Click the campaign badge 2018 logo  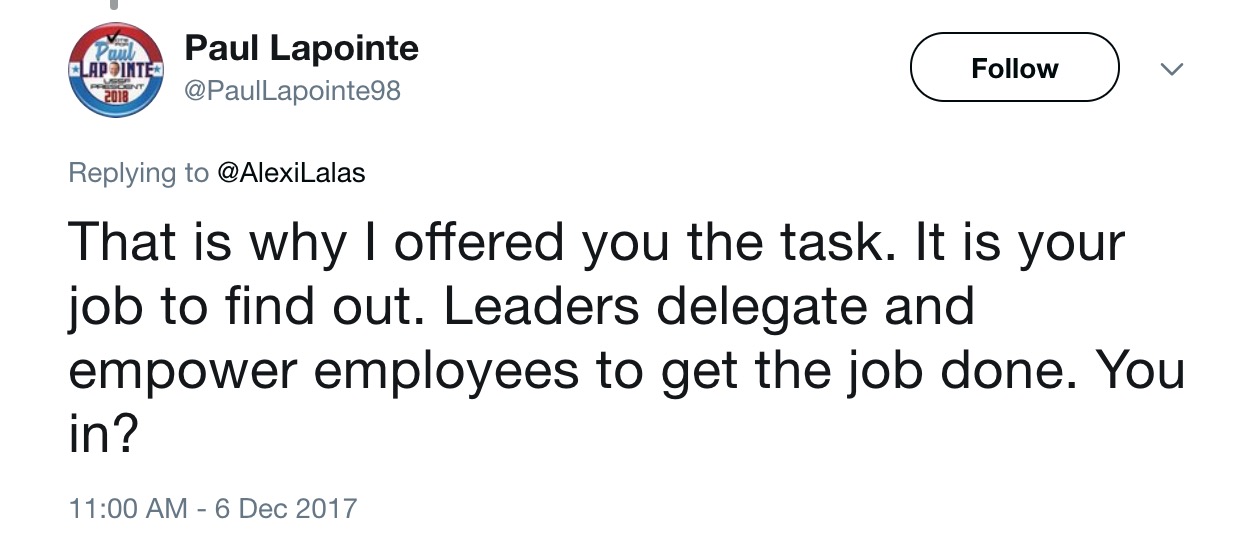(117, 70)
